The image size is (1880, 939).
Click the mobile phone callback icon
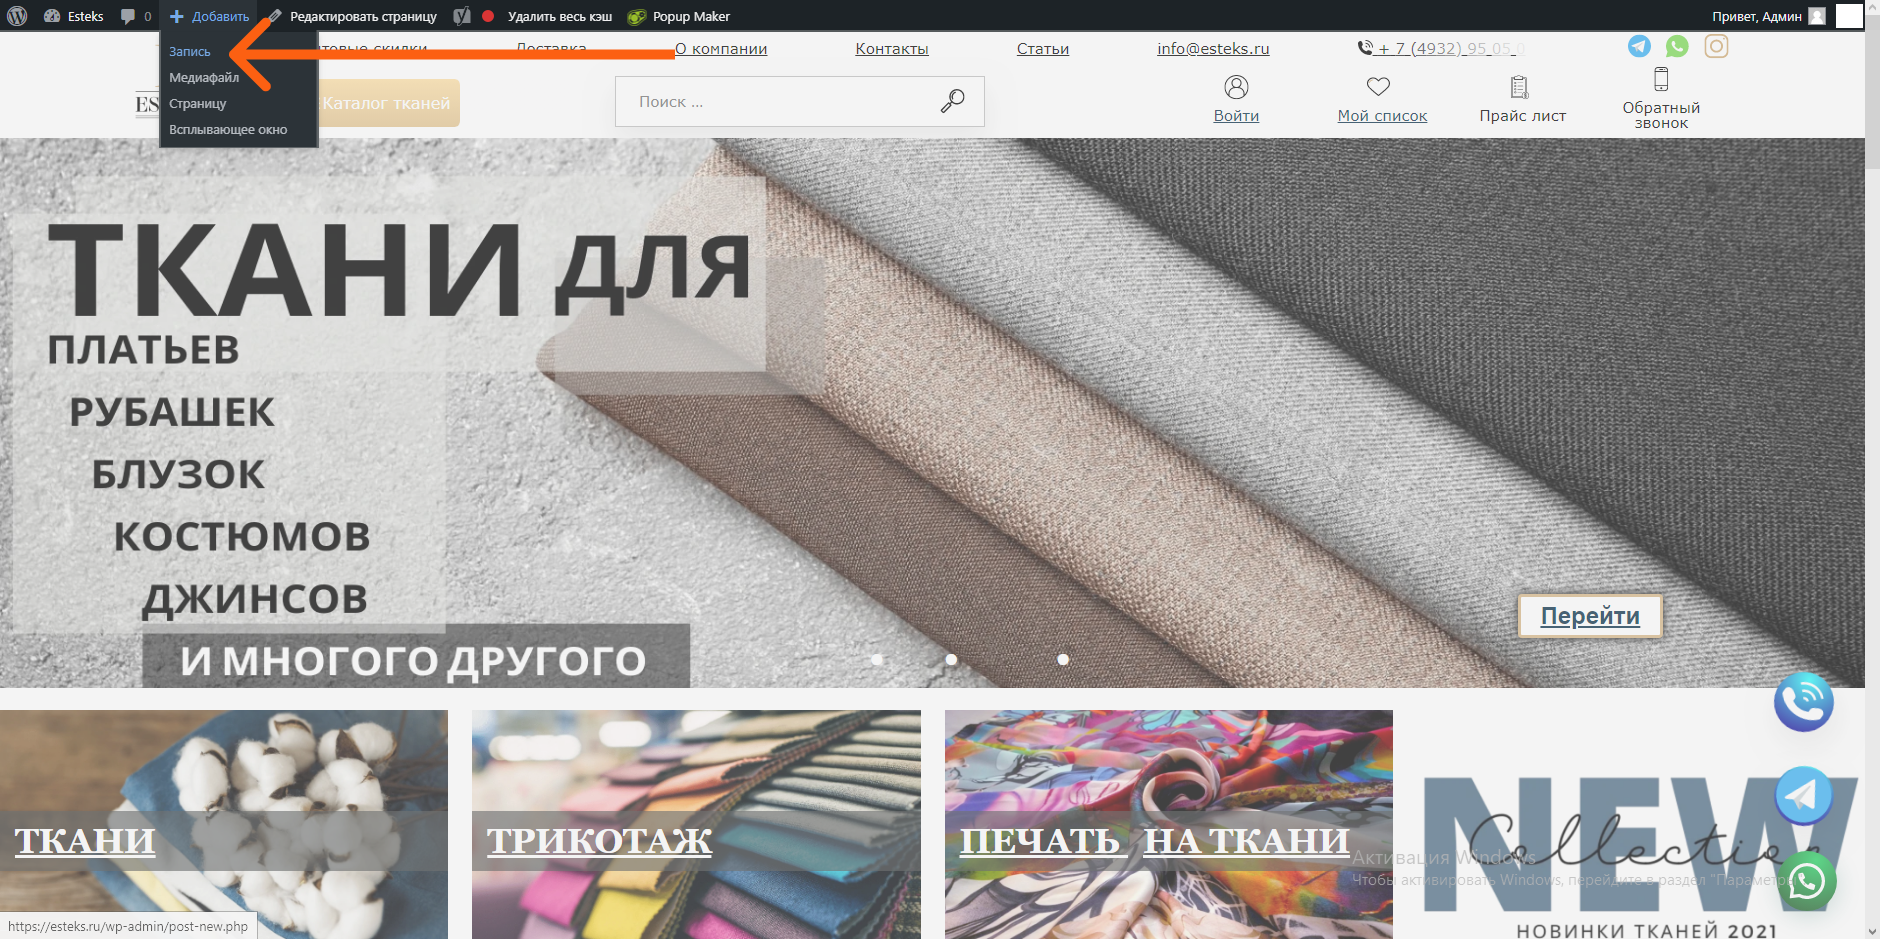pyautogui.click(x=1661, y=79)
